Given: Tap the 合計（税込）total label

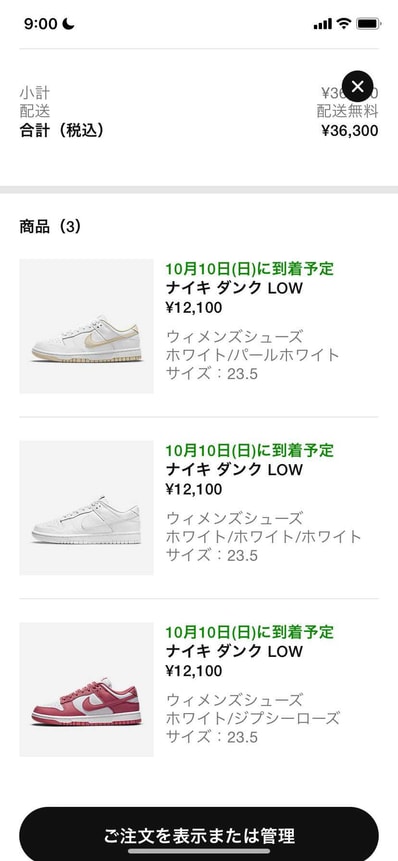Looking at the screenshot, I should (62, 131).
